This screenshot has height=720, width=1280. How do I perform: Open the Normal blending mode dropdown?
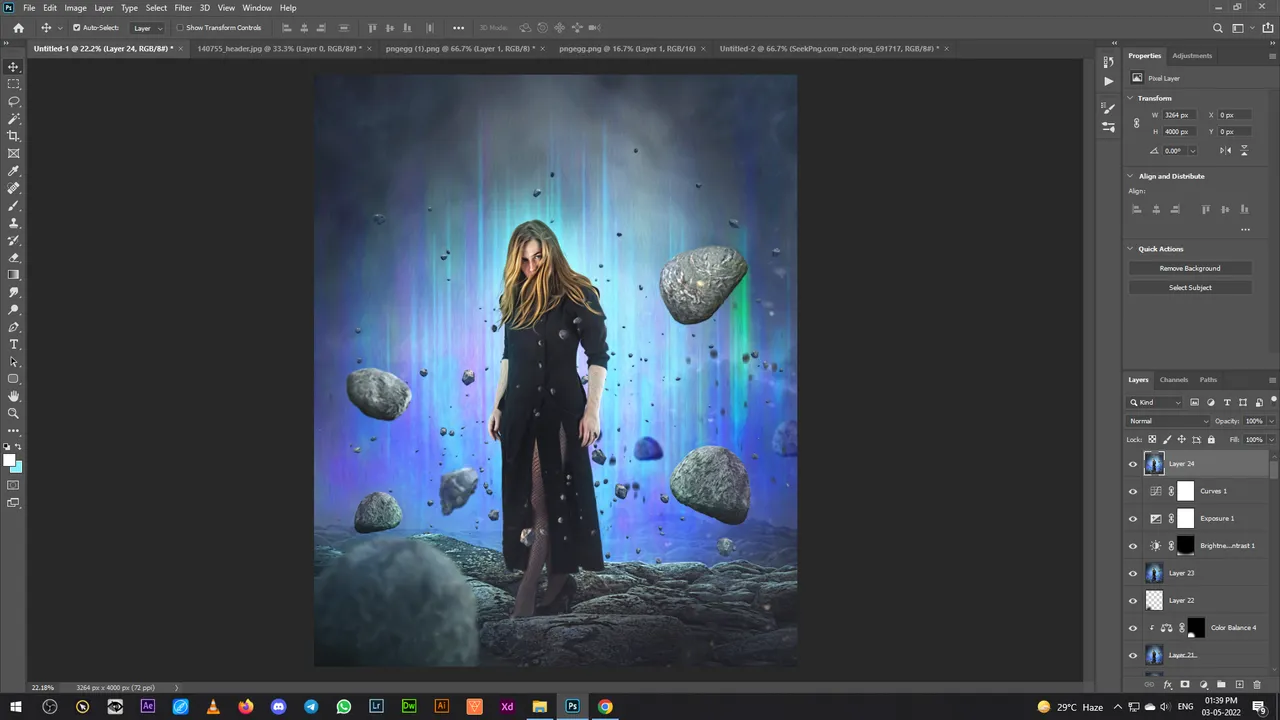[1168, 421]
